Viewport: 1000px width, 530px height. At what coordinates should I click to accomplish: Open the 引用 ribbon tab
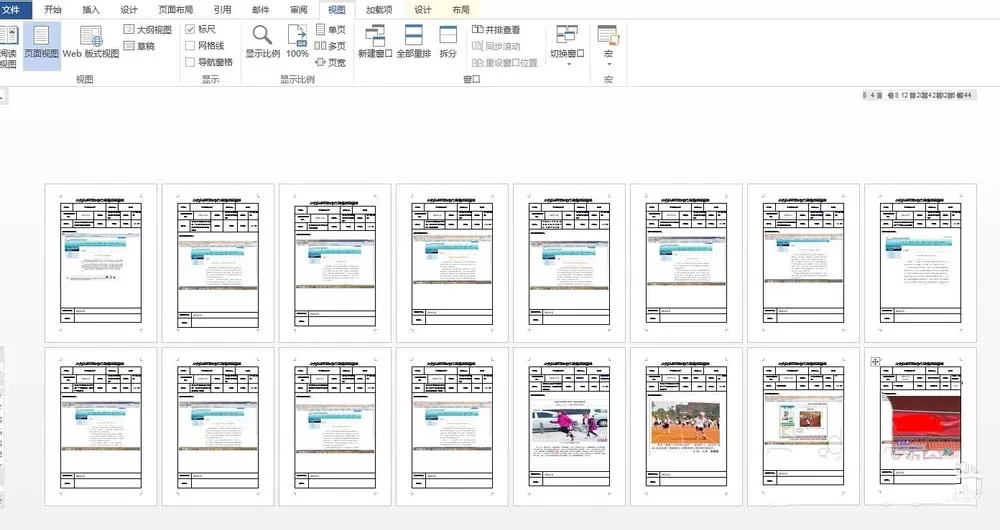click(223, 10)
